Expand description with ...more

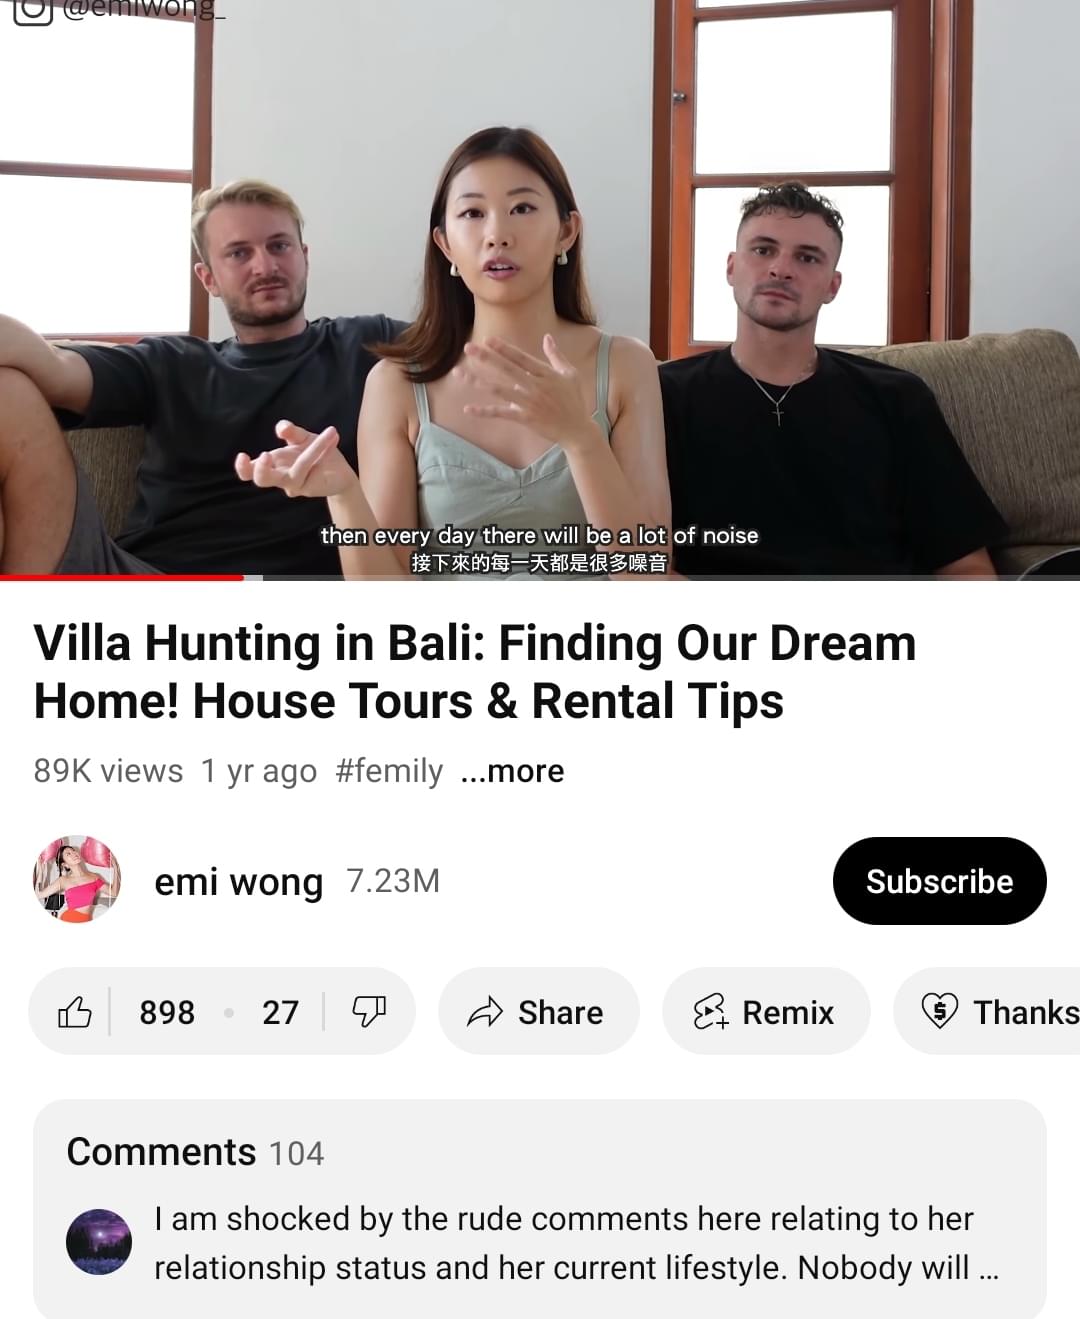(512, 771)
